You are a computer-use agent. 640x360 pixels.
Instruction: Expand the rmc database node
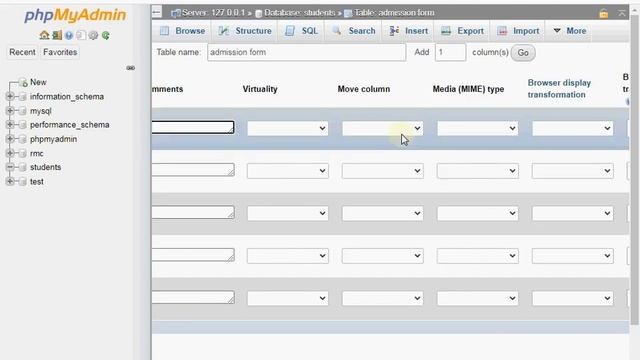pyautogui.click(x=10, y=153)
